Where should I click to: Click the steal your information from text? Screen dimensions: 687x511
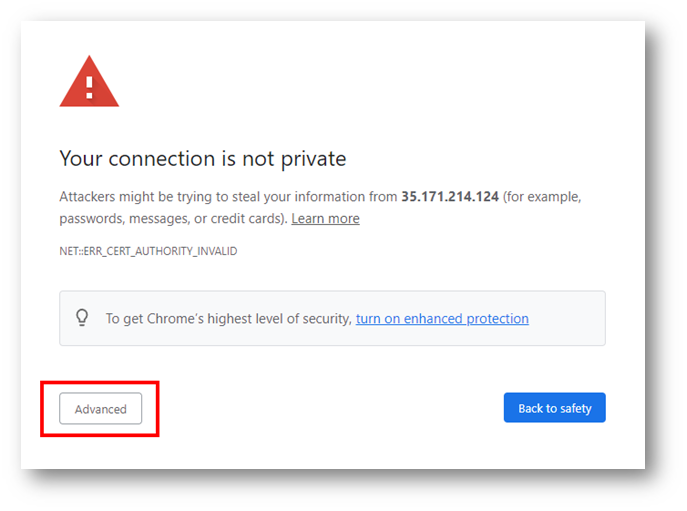[x=315, y=197]
